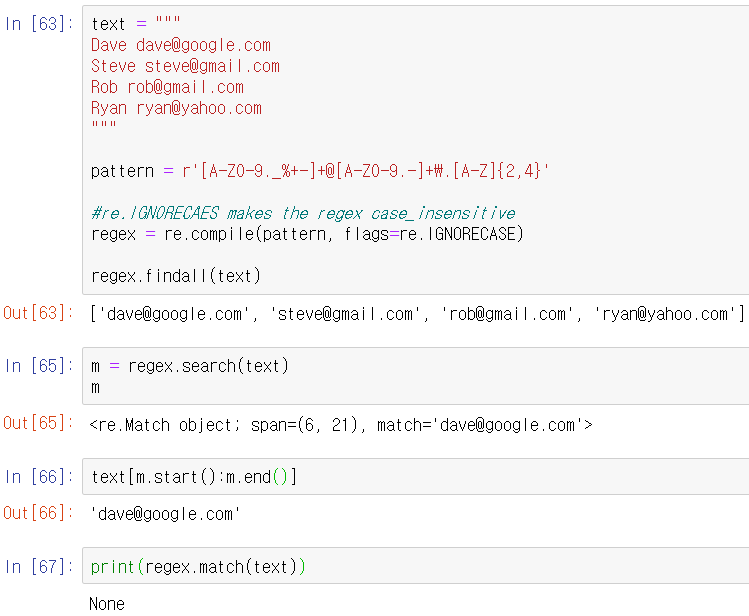Focus cell with print(regex.match(text))
The height and width of the screenshot is (616, 749).
[x=416, y=566]
